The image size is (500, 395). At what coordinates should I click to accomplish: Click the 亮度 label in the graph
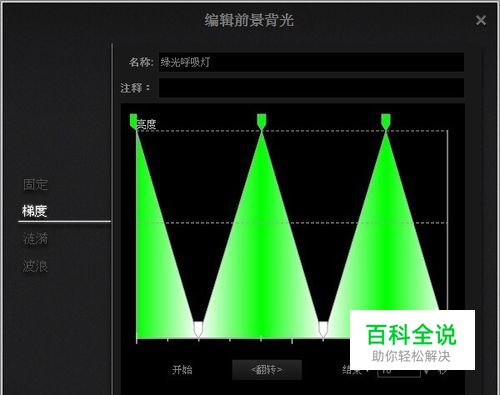click(x=146, y=125)
